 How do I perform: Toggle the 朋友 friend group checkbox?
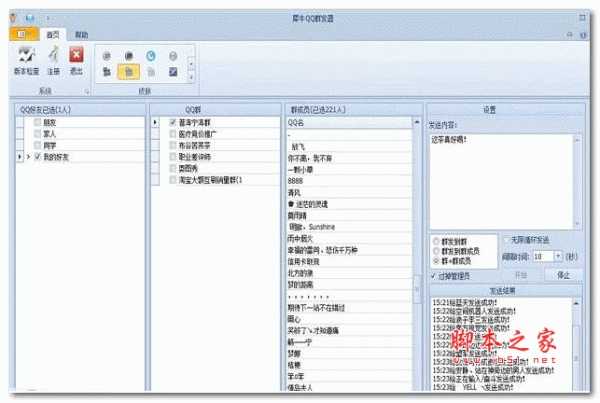click(37, 122)
